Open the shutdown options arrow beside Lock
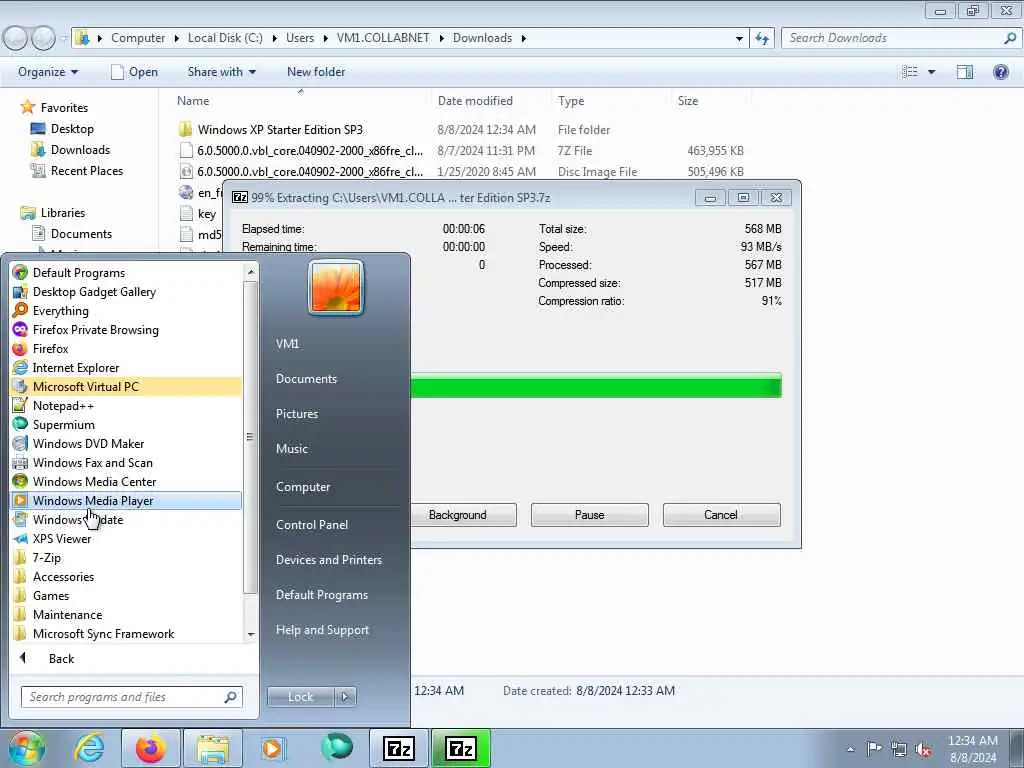The width and height of the screenshot is (1024, 768). (345, 697)
